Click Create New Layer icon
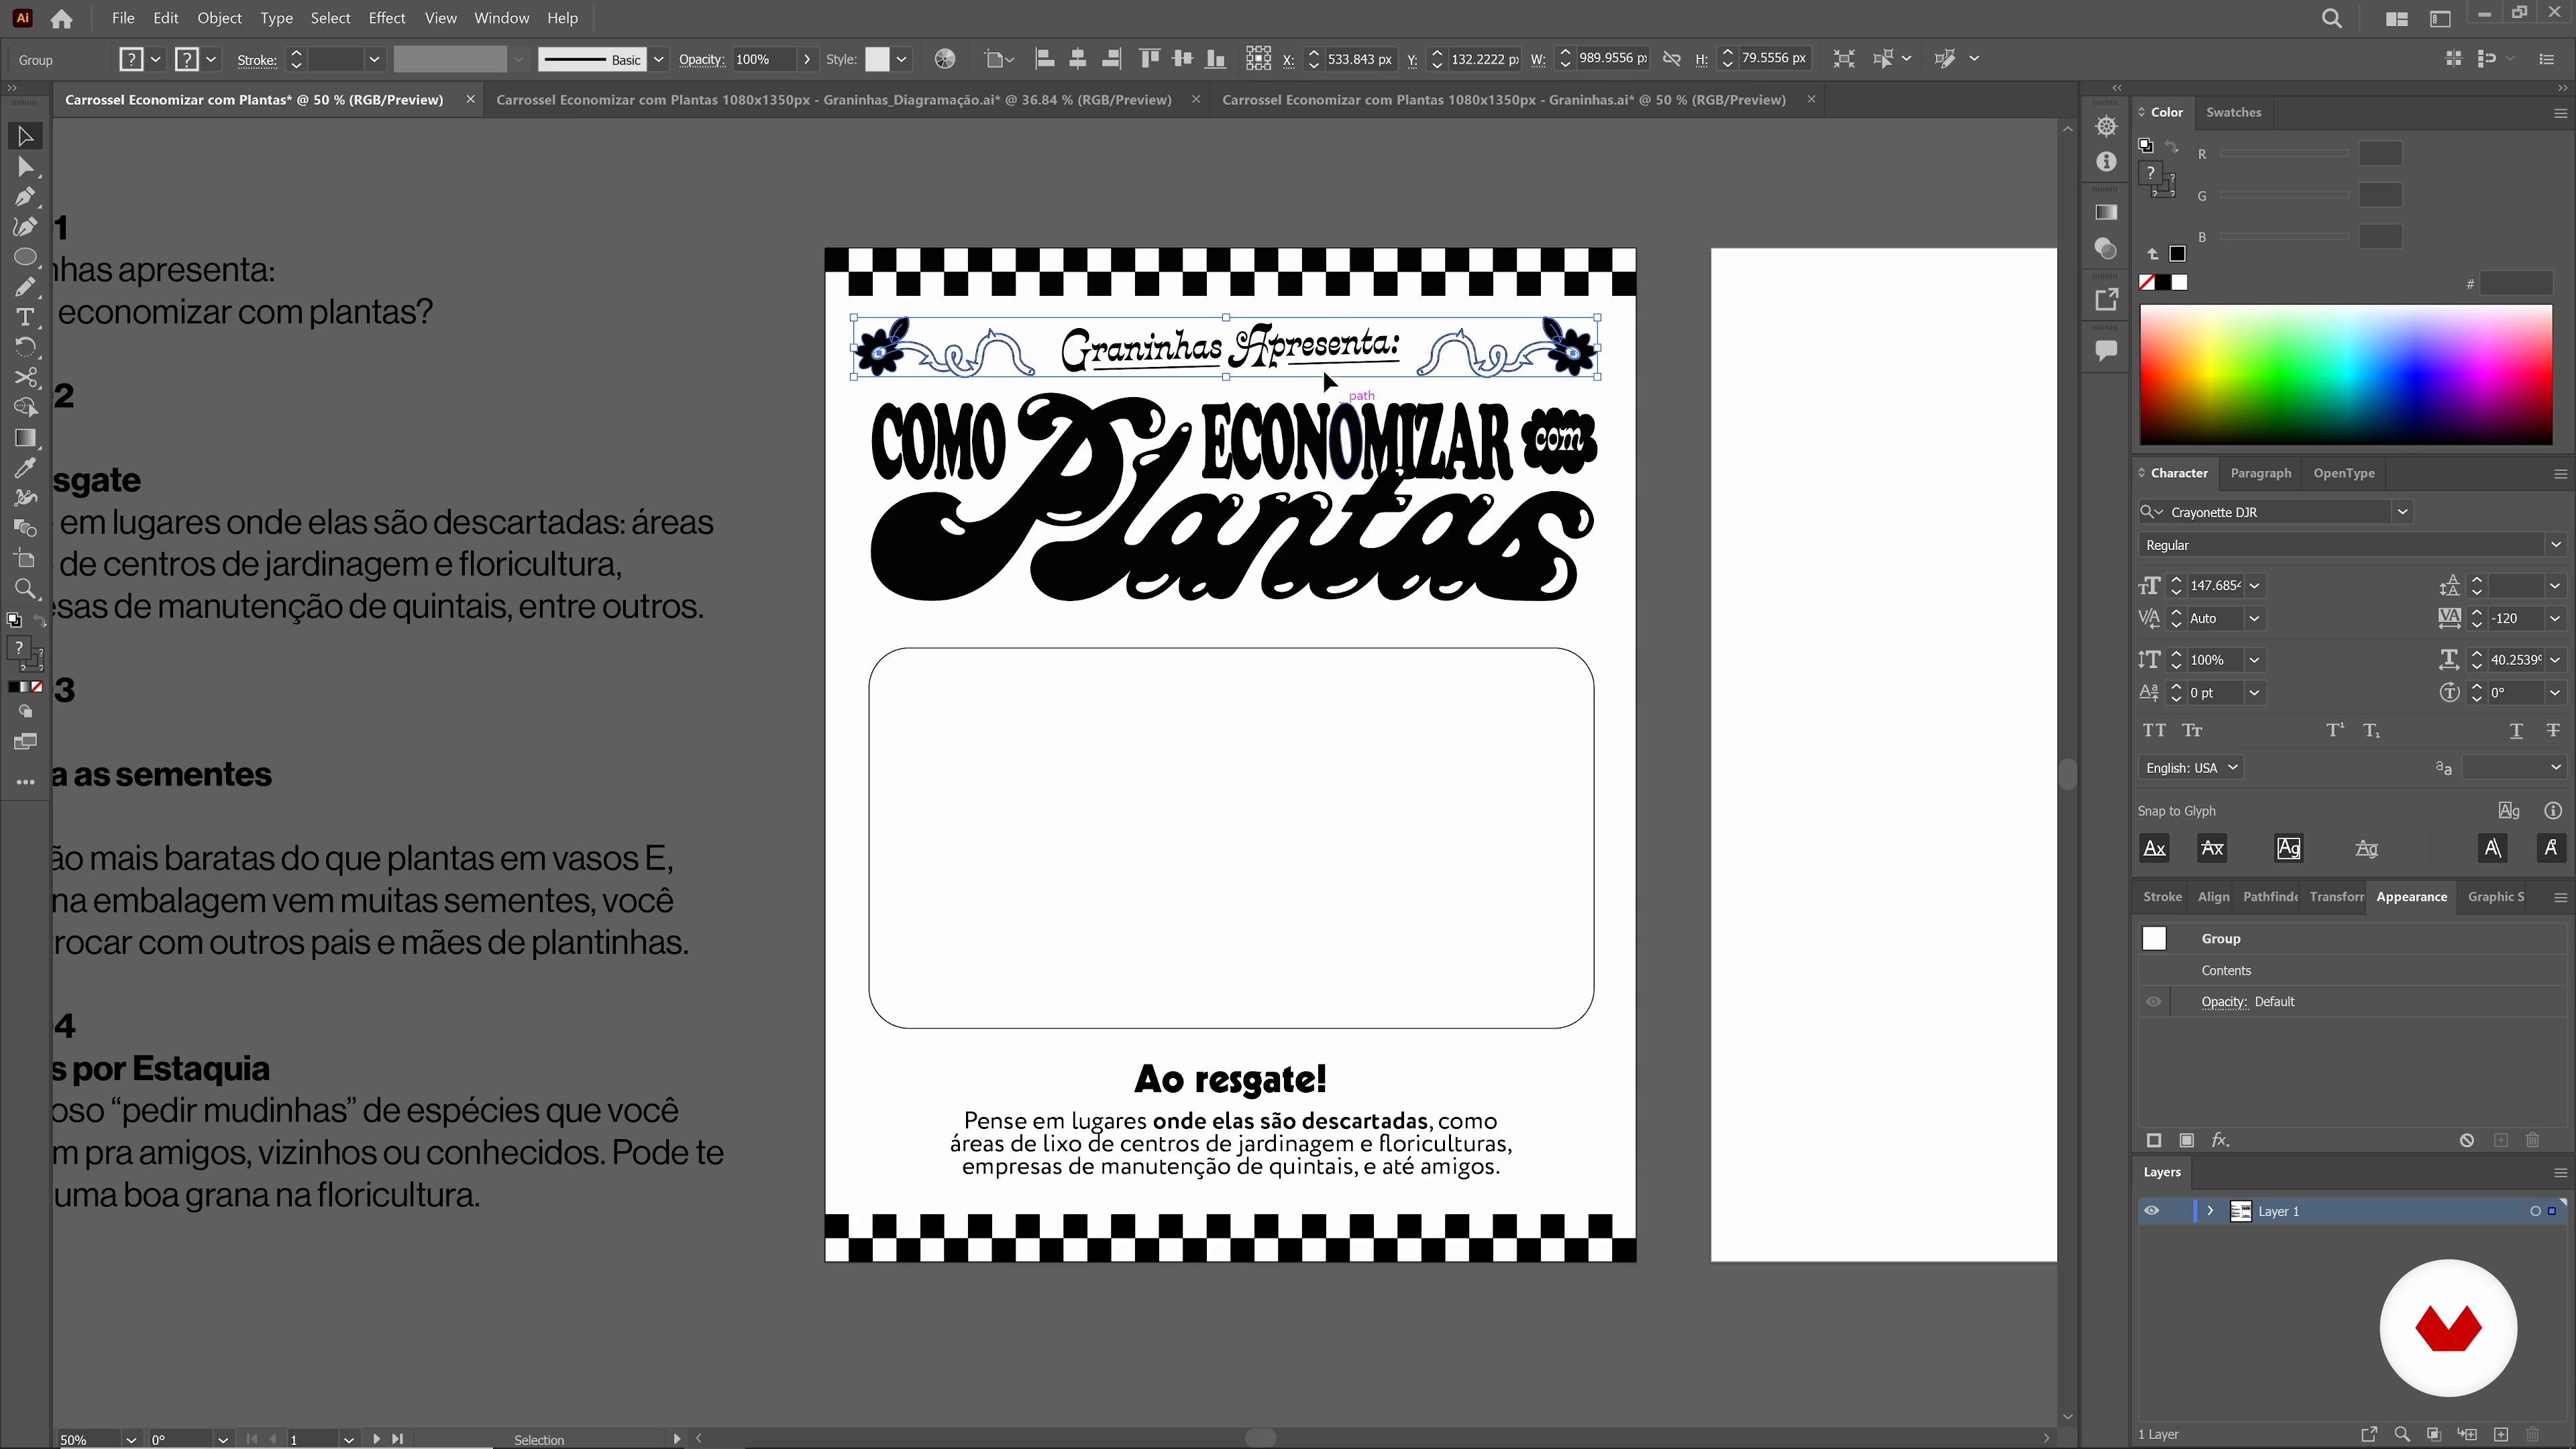The height and width of the screenshot is (1449, 2576). 2501,1434
